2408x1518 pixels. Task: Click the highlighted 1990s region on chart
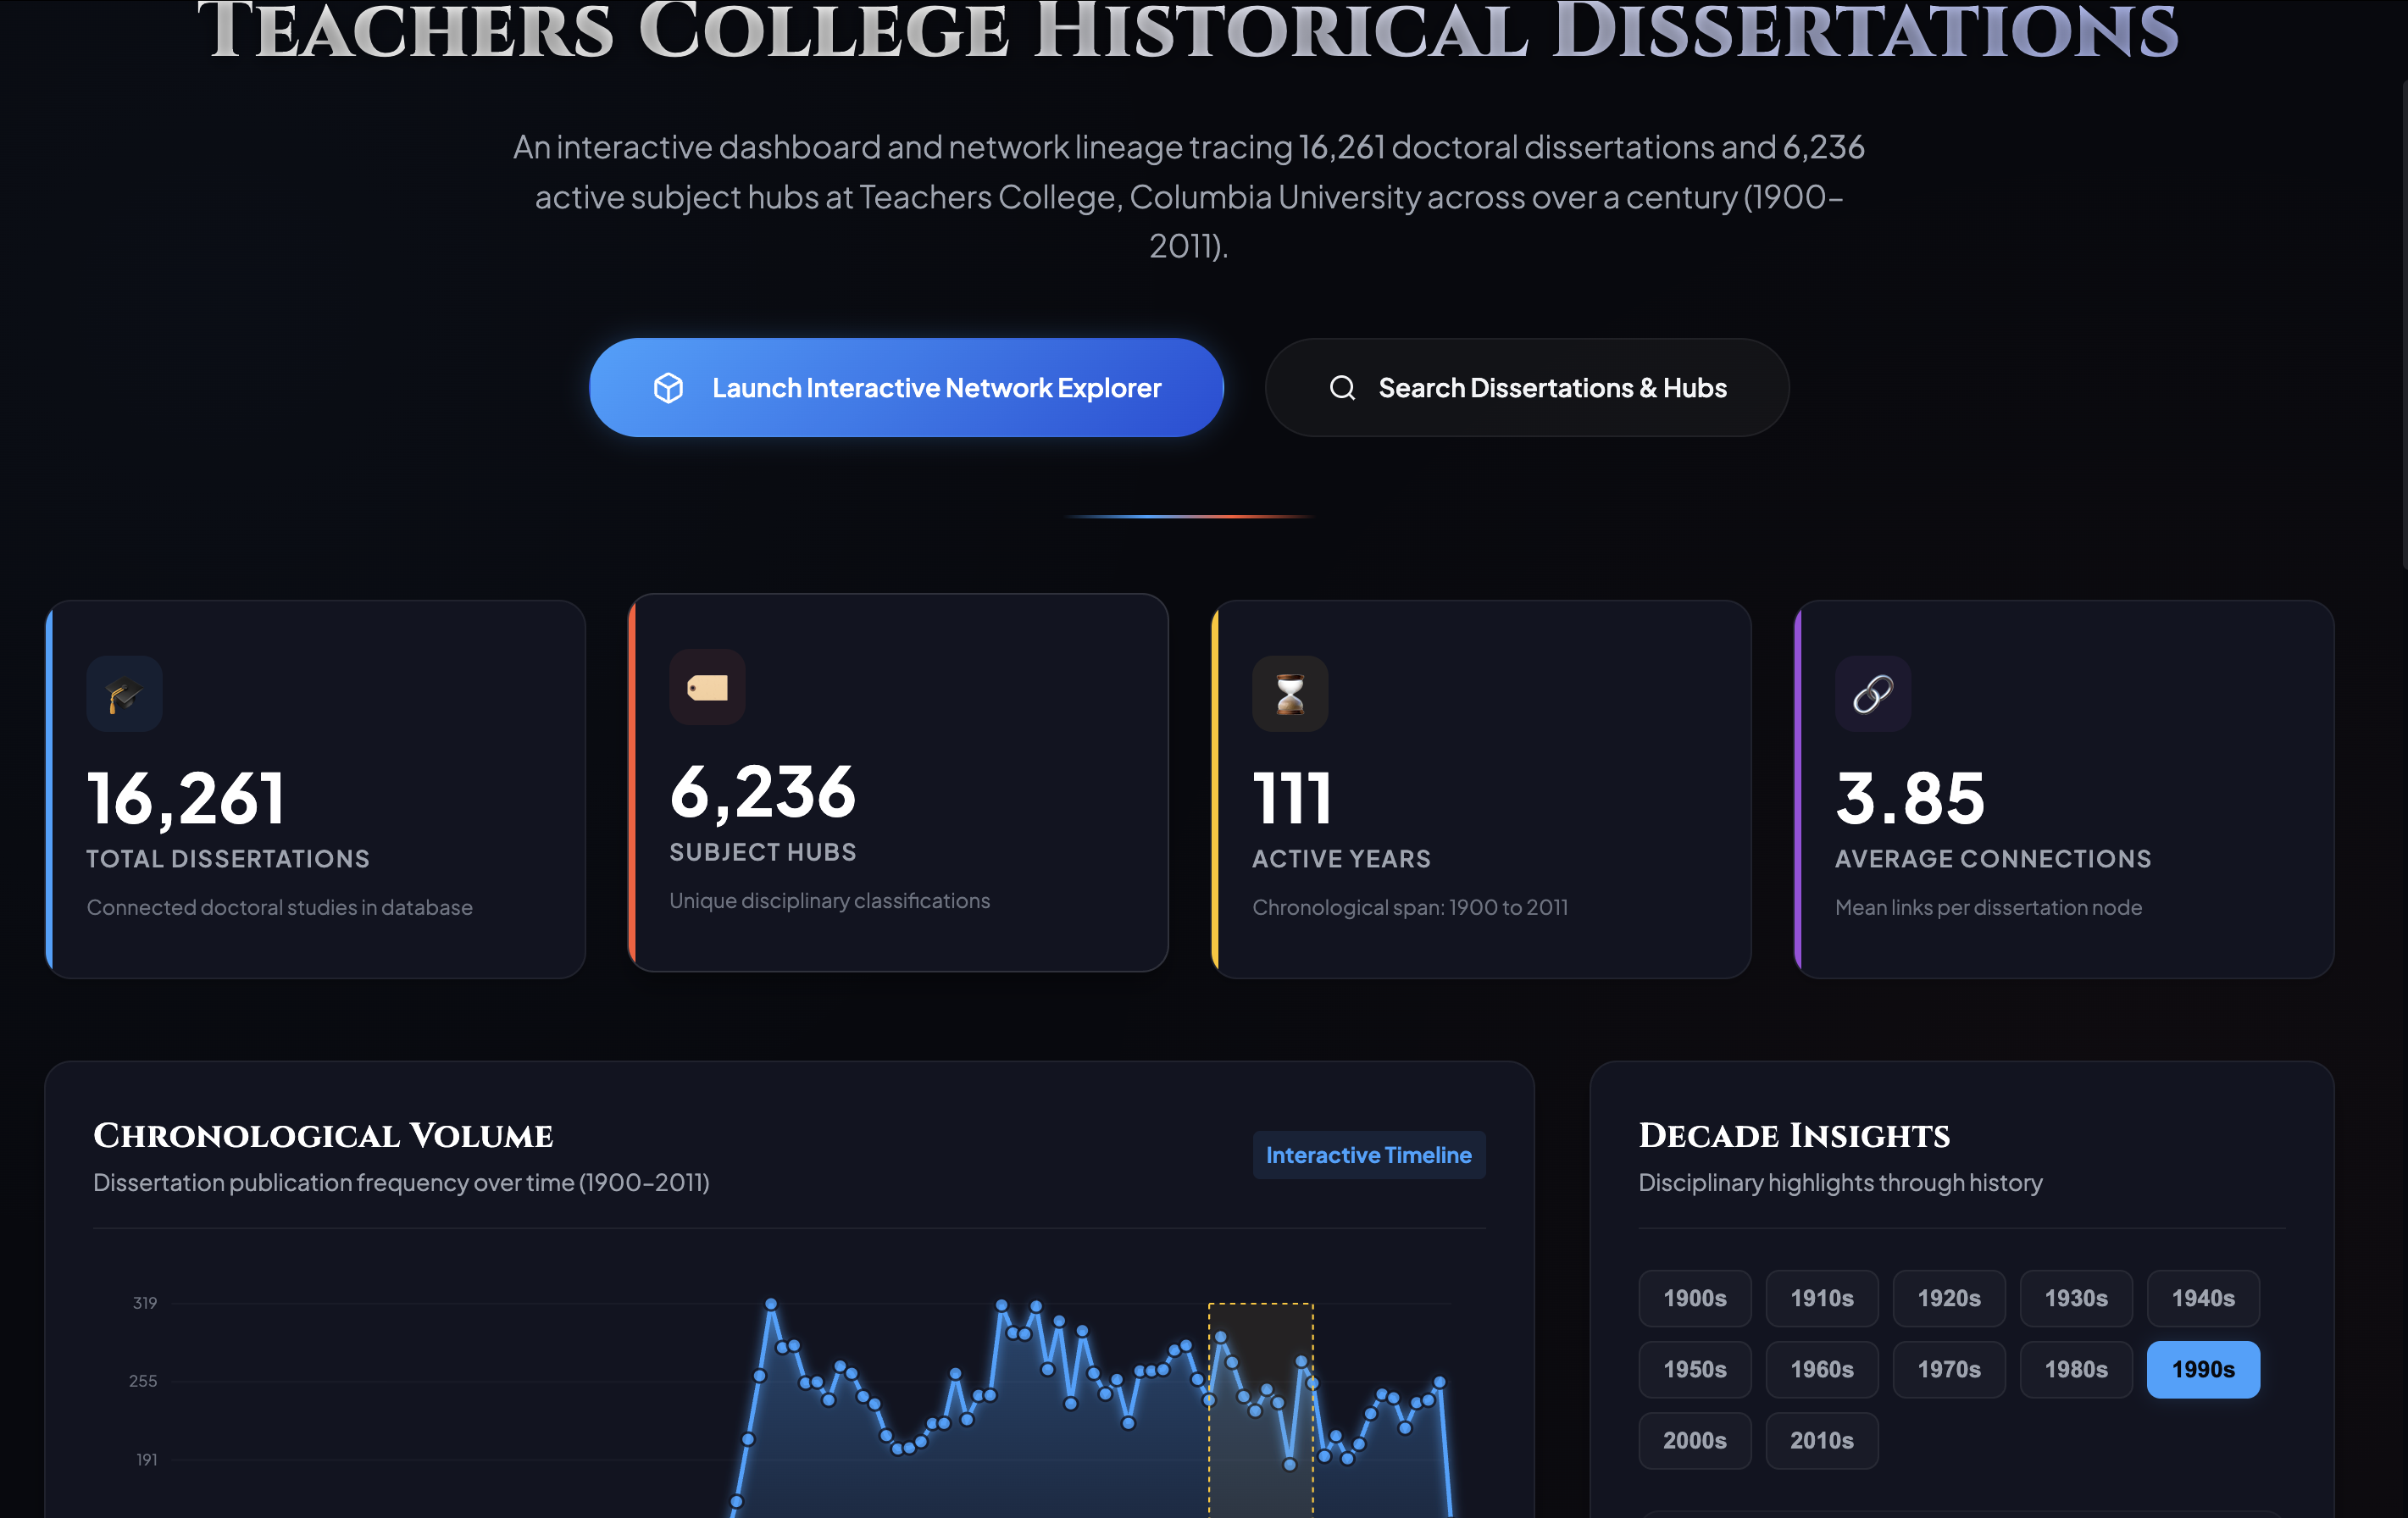[x=1261, y=1410]
